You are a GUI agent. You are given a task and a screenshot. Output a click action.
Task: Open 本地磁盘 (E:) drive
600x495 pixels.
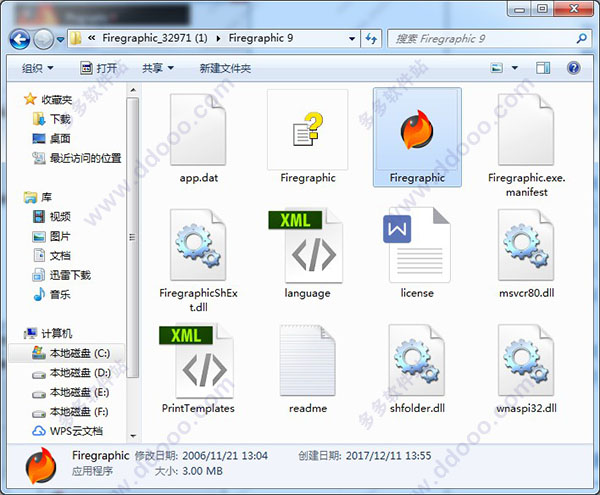click(70, 392)
